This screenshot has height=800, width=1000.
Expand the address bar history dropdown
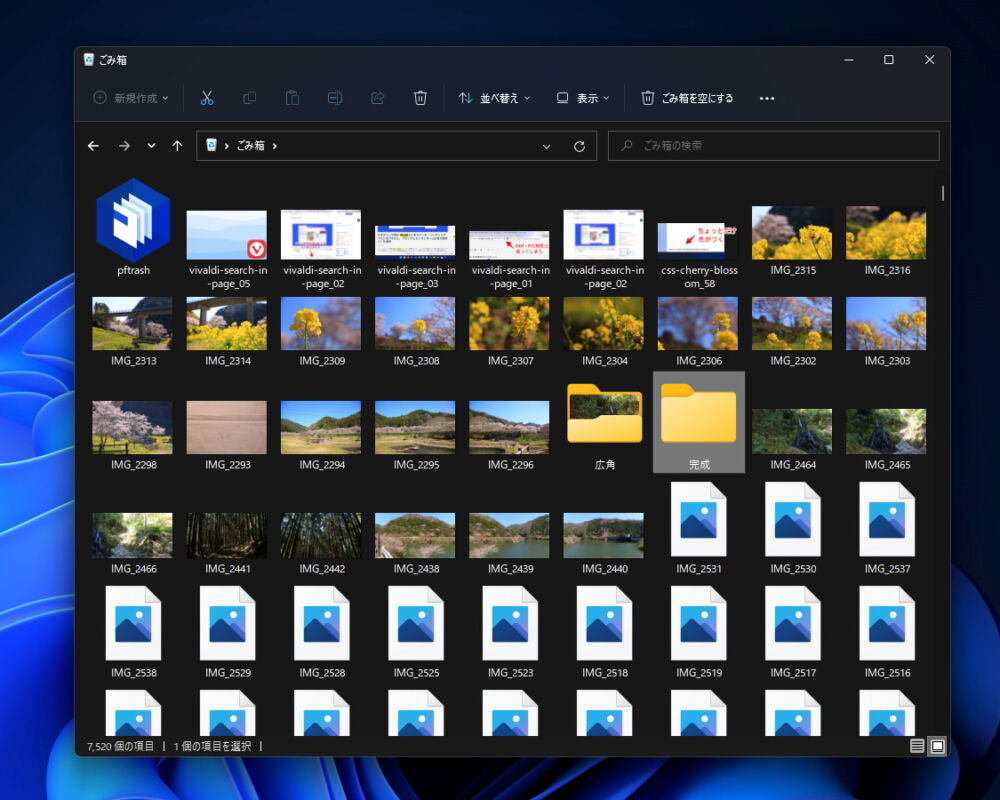(546, 146)
